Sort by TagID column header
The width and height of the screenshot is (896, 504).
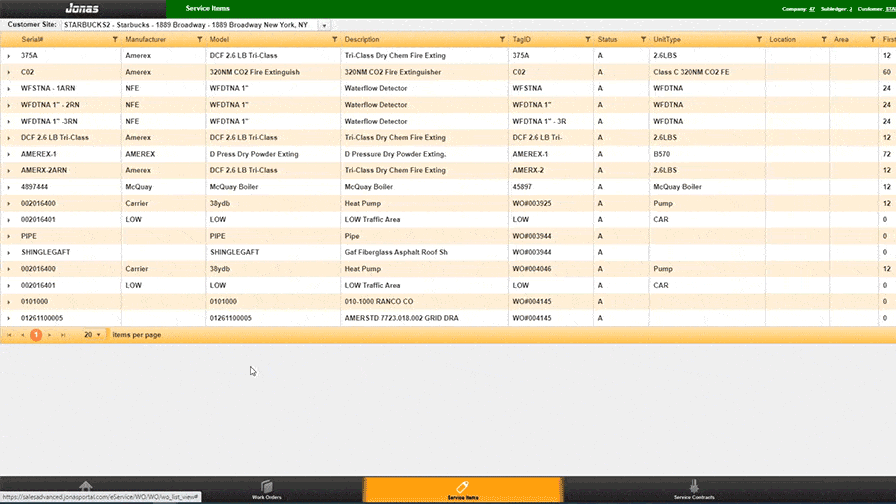[x=522, y=39]
